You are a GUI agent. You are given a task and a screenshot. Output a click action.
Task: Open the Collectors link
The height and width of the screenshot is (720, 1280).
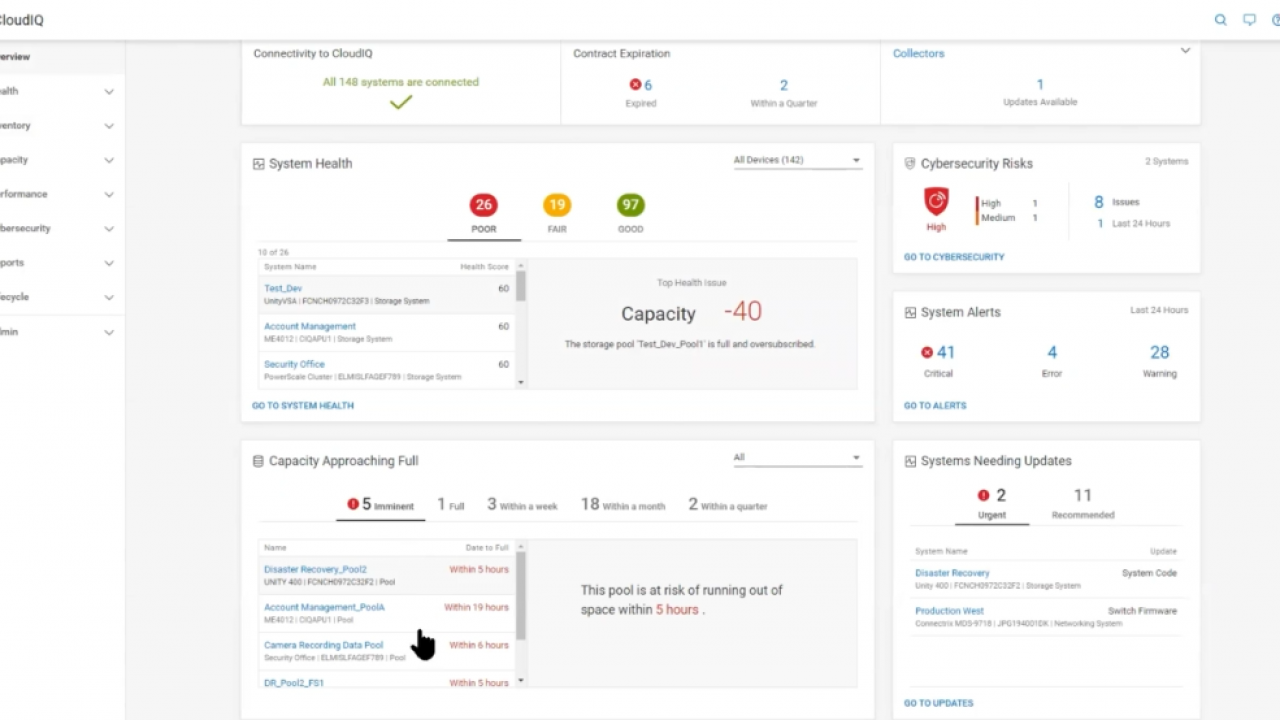[918, 54]
